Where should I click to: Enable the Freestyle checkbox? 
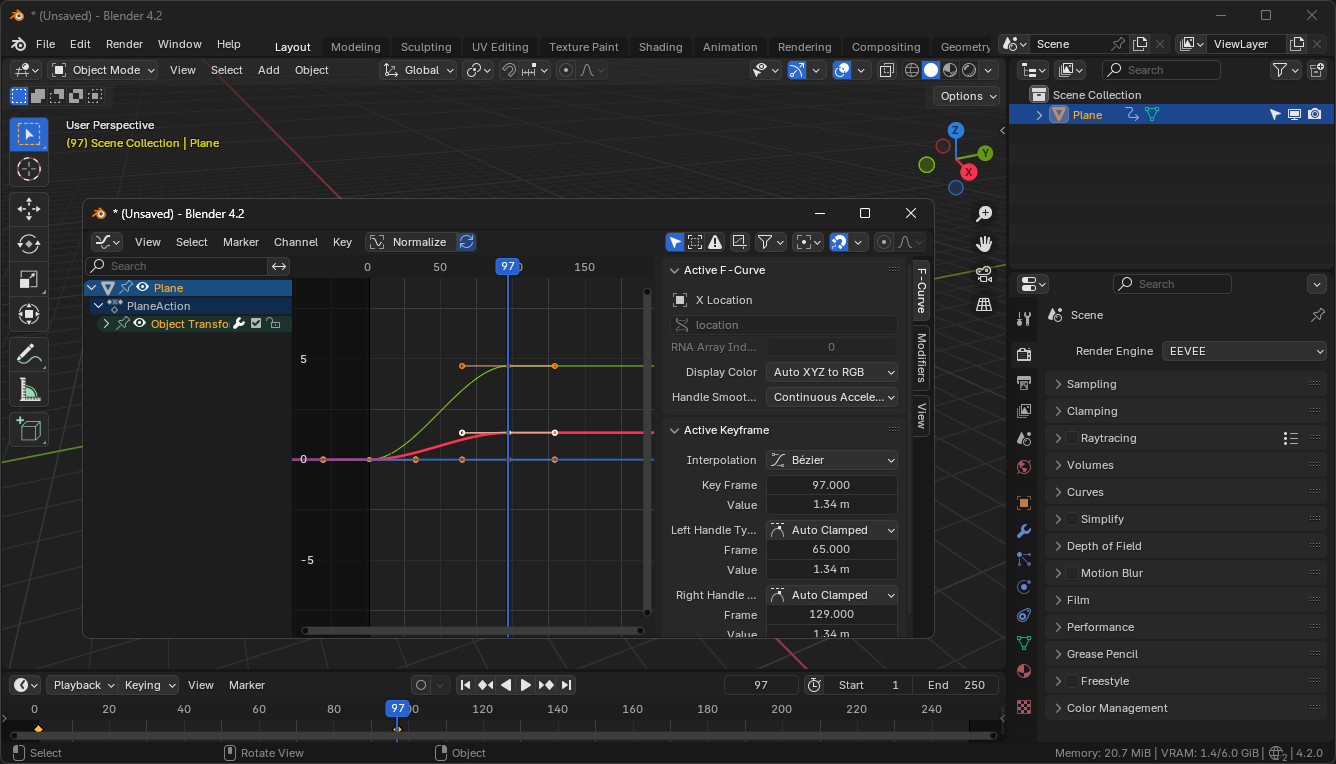coord(1072,681)
